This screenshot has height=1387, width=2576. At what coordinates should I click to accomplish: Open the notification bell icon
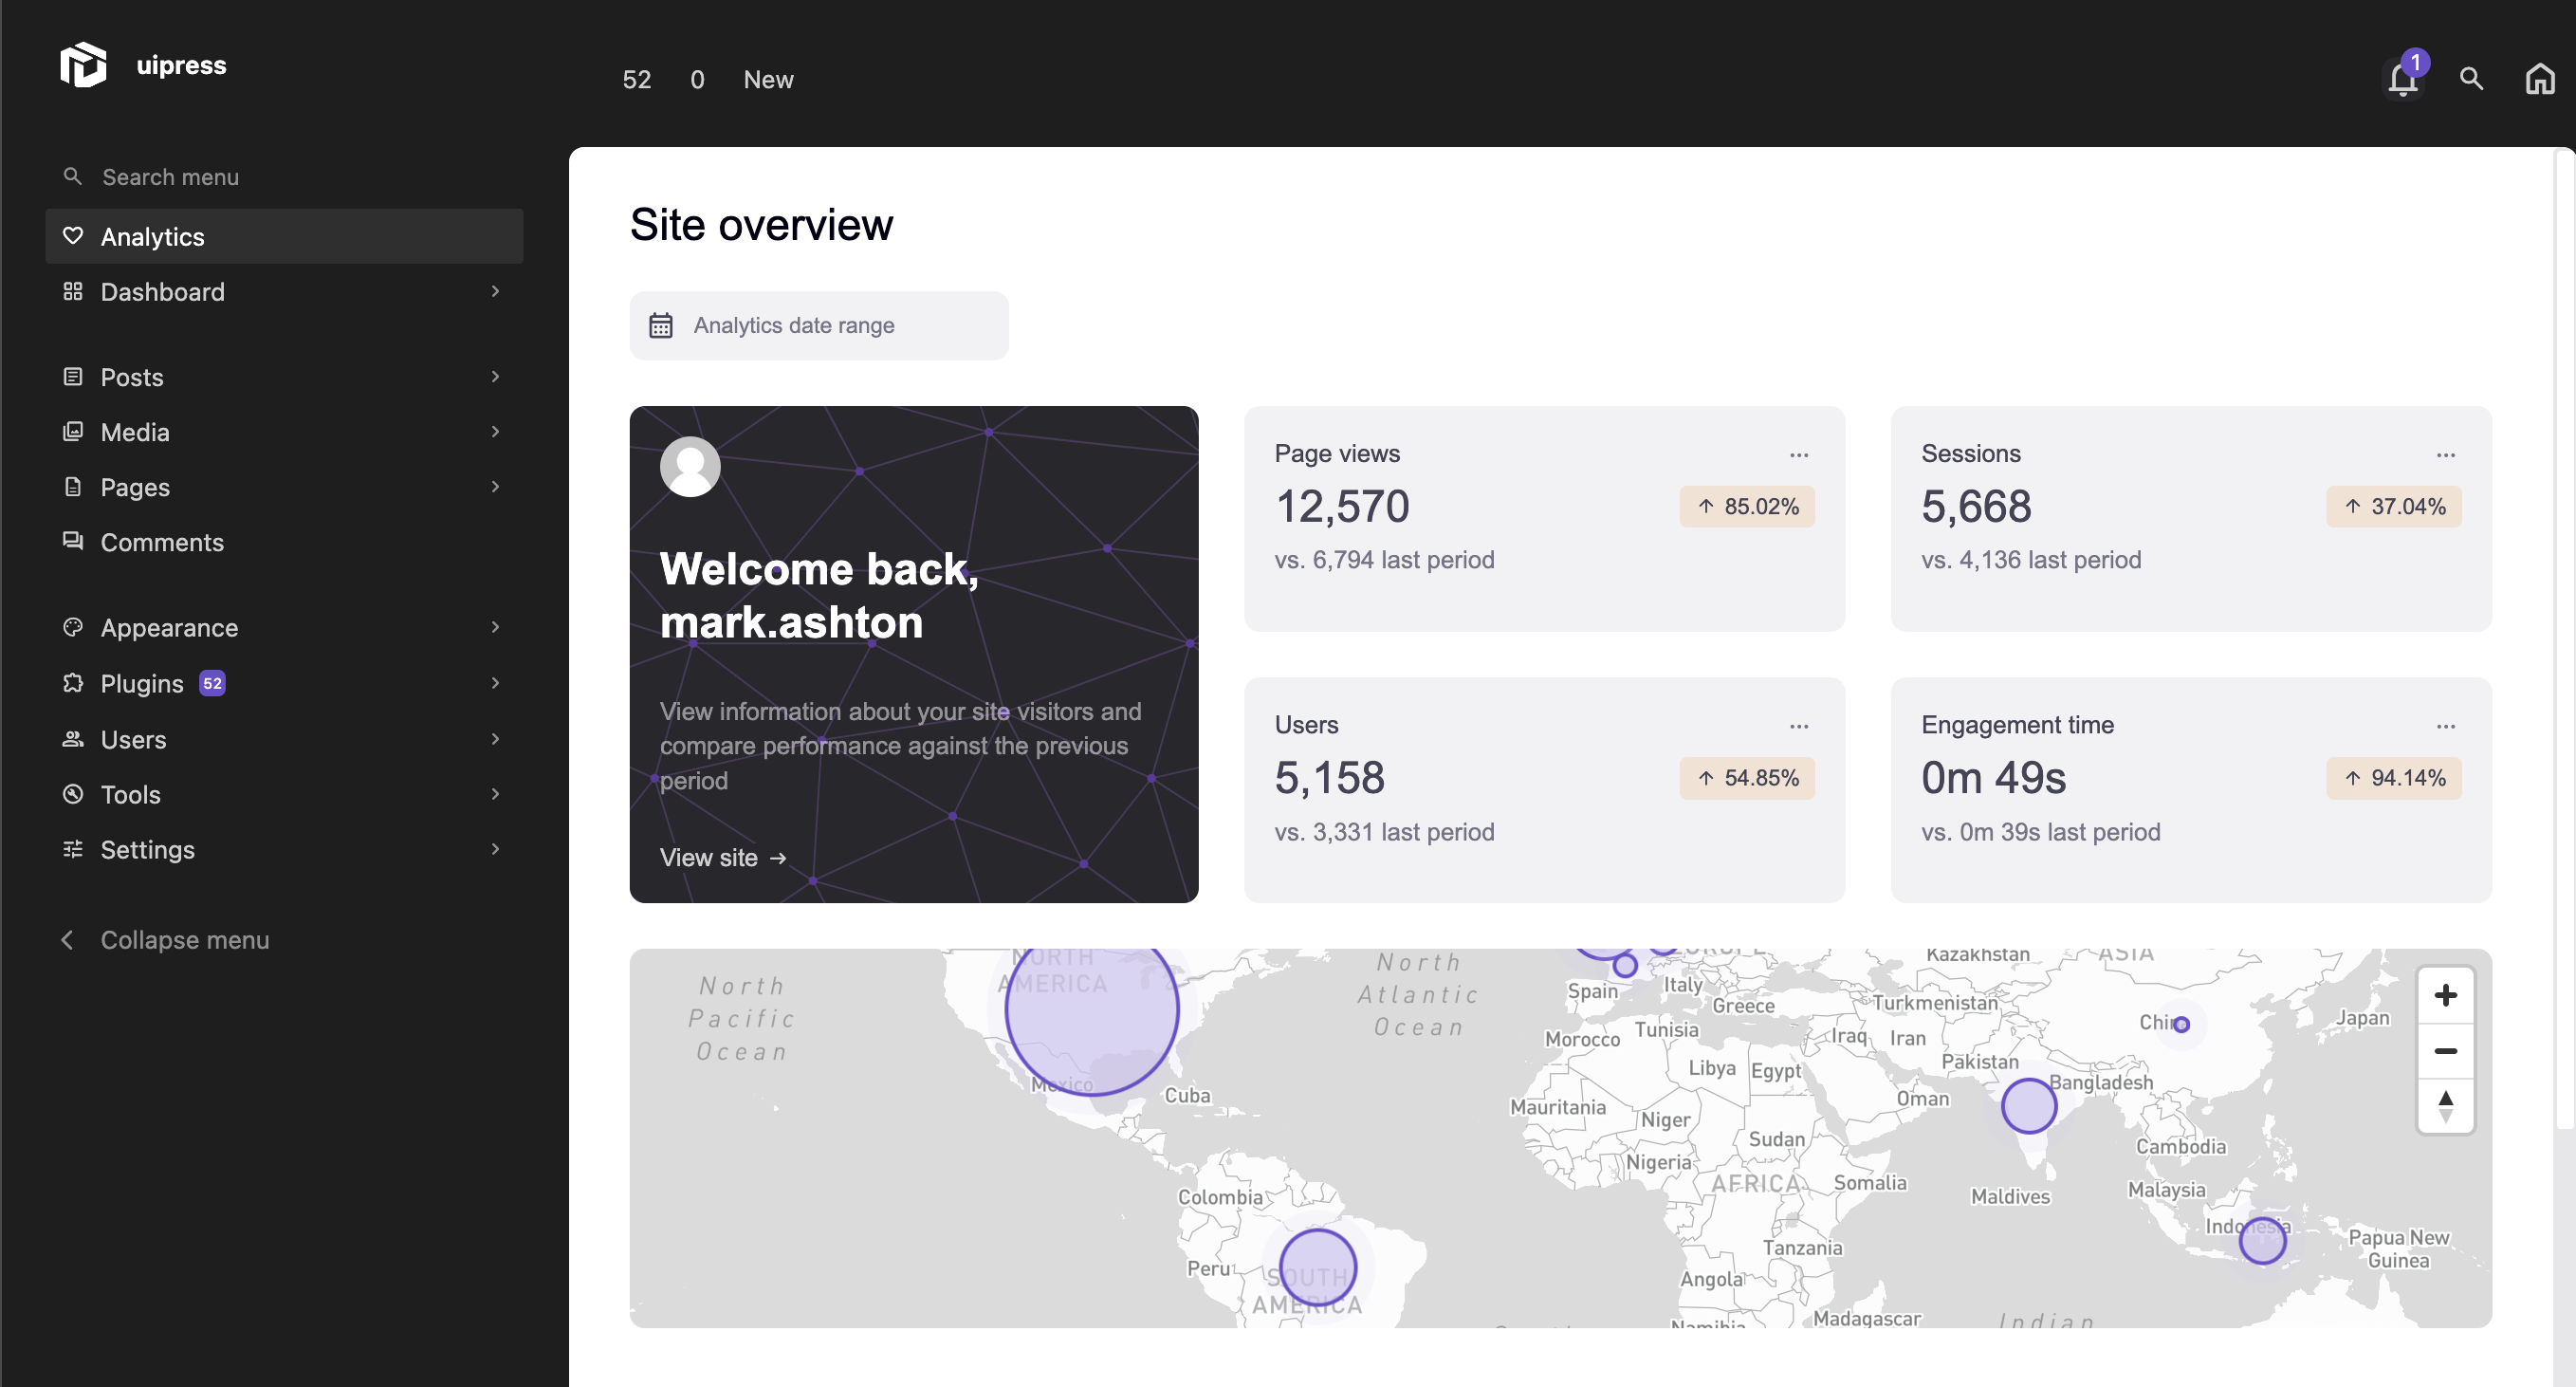pyautogui.click(x=2401, y=77)
